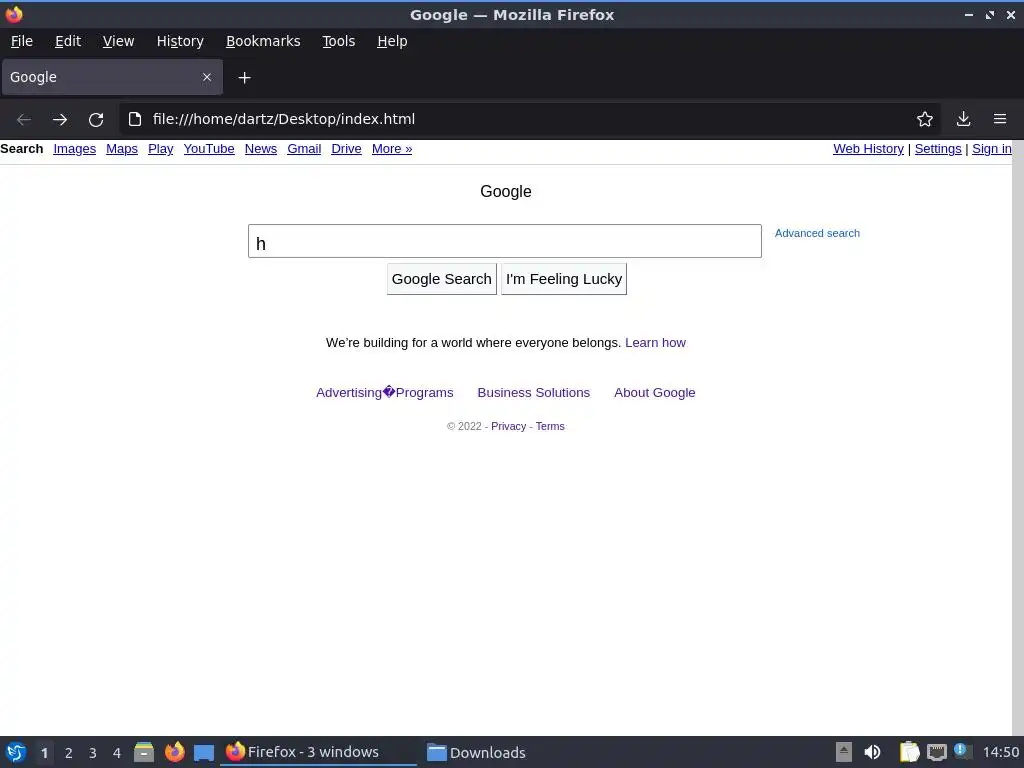
Task: Open the Firefox hamburger application menu
Action: tap(1000, 119)
